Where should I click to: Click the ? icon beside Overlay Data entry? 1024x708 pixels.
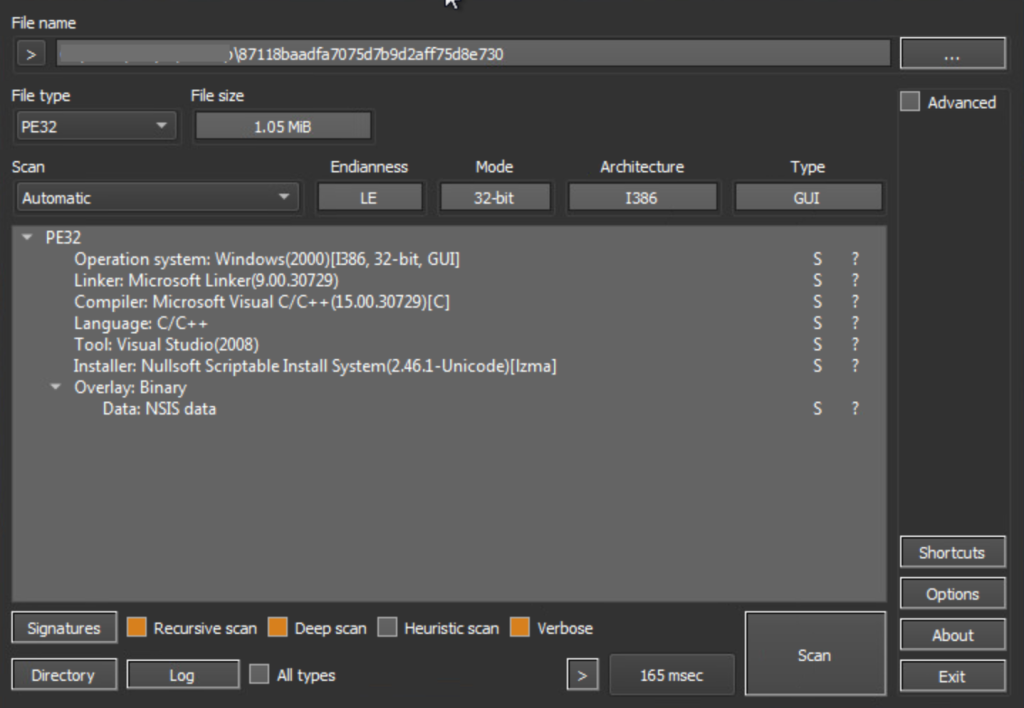click(856, 408)
